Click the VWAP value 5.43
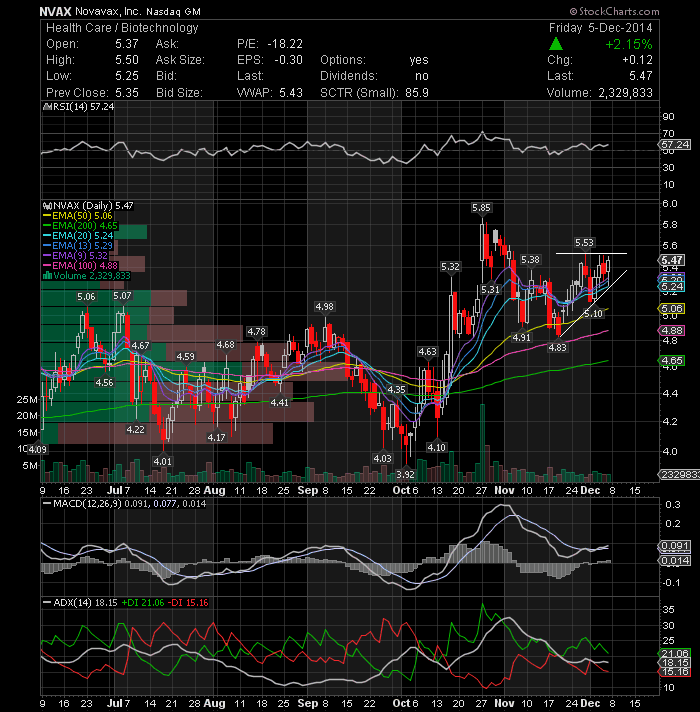700x712 pixels. 291,92
